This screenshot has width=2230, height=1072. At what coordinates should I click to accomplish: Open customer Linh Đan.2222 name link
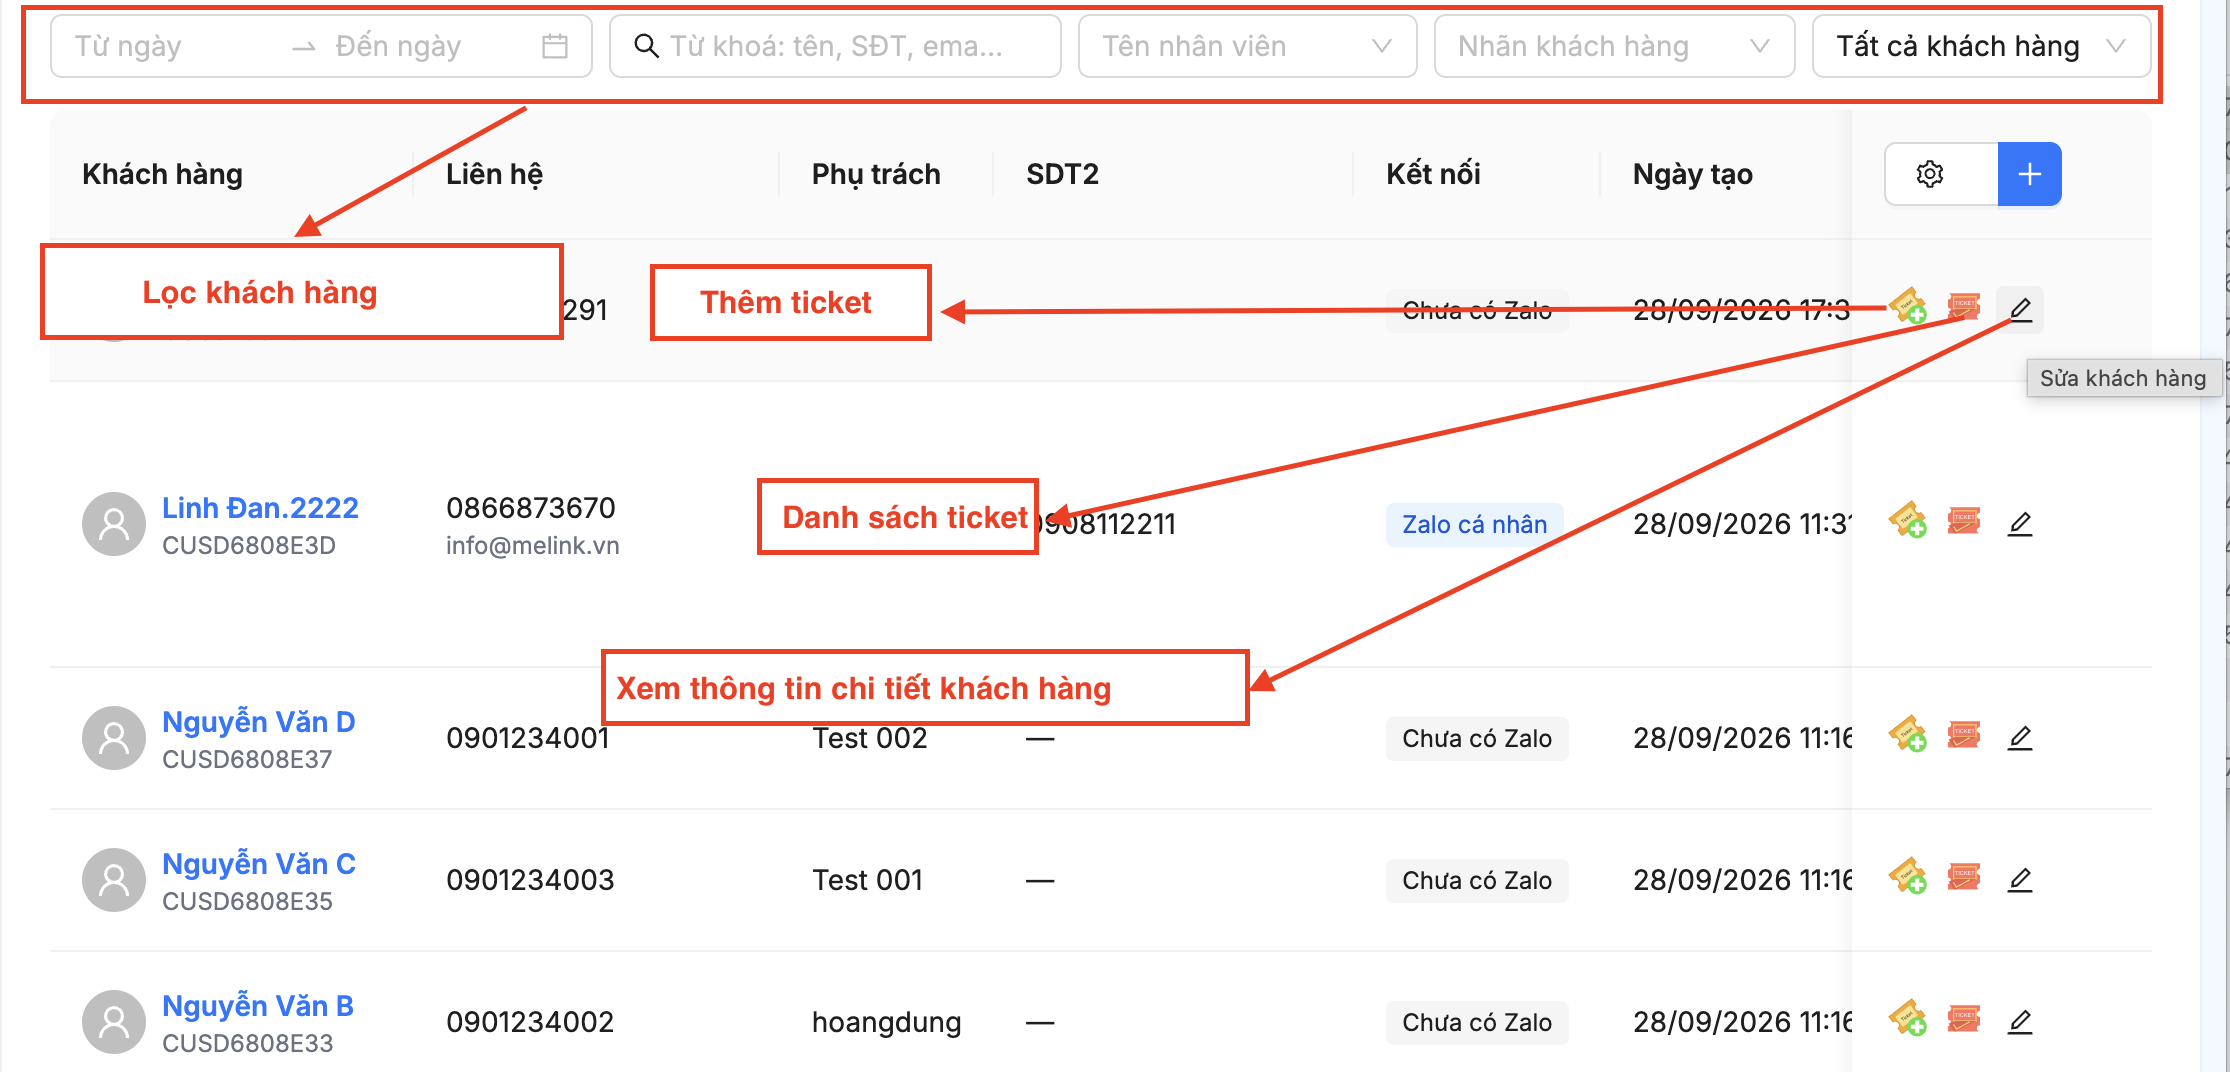pos(260,508)
